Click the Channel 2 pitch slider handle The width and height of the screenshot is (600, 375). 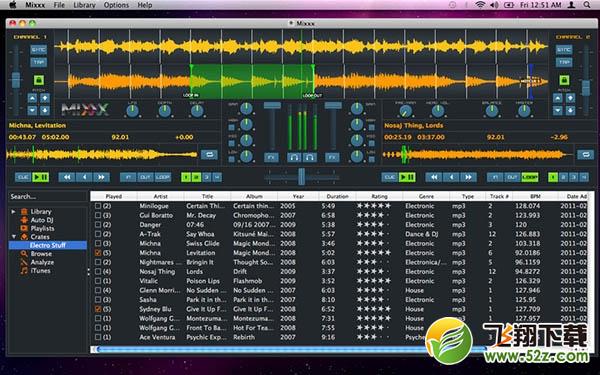coord(586,88)
